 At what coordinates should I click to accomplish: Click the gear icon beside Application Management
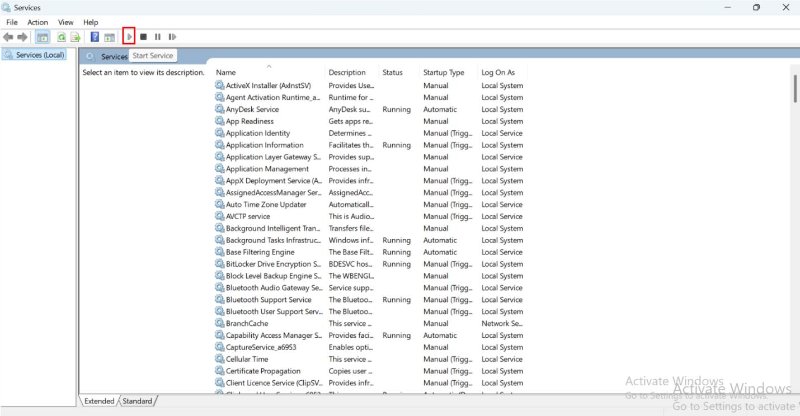pyautogui.click(x=219, y=168)
